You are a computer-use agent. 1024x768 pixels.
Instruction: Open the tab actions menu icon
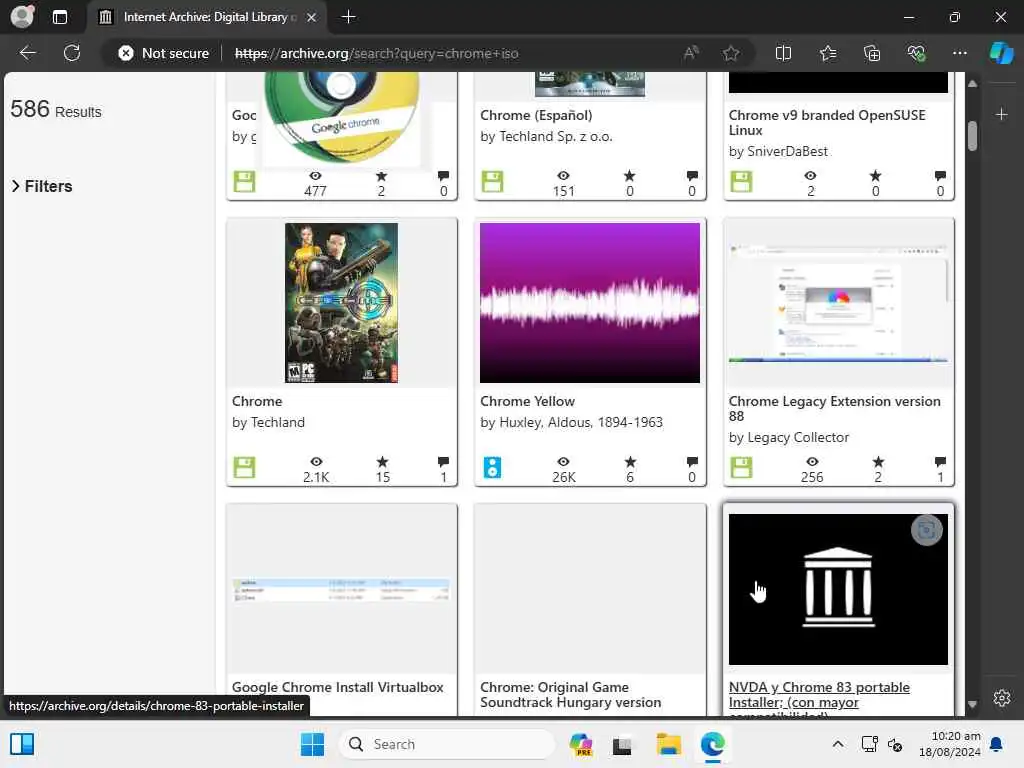pos(59,17)
